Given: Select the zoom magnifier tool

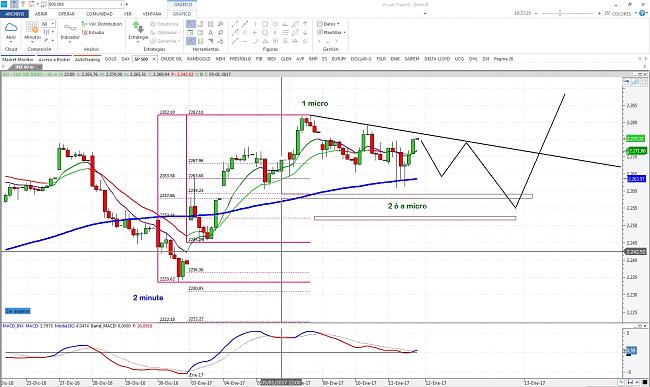Looking at the screenshot, I should click(221, 24).
